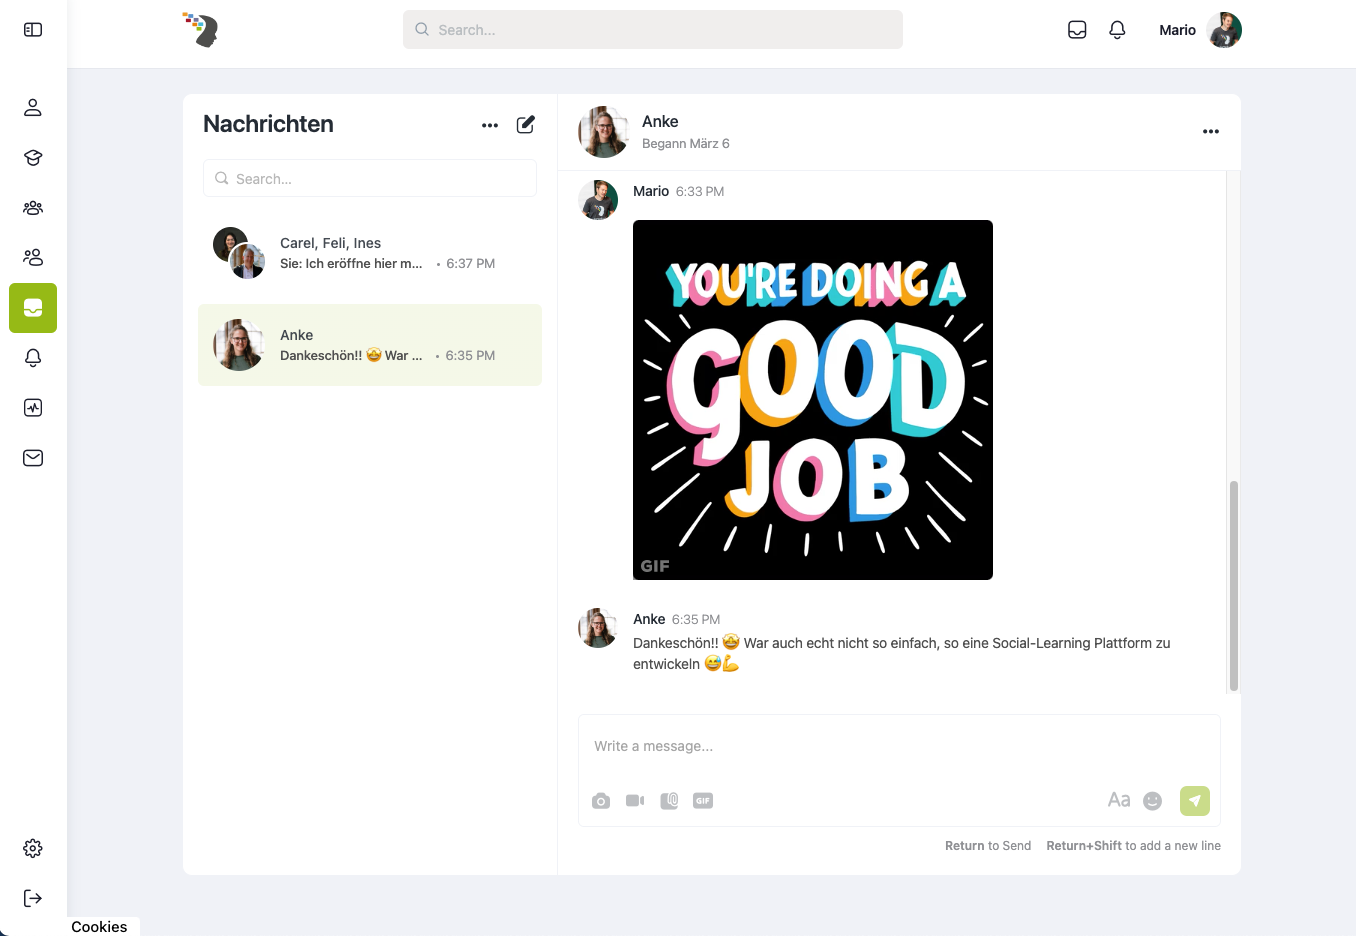Open the Carel, Feli, Ines conversation
The image size is (1356, 936).
(x=370, y=253)
